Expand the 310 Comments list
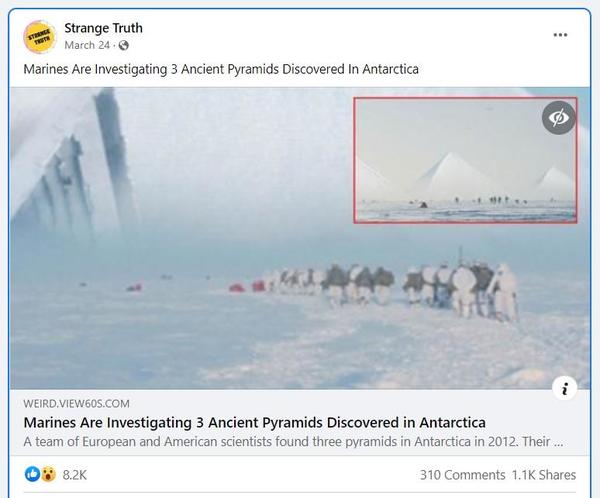This screenshot has width=600, height=498. (x=462, y=475)
